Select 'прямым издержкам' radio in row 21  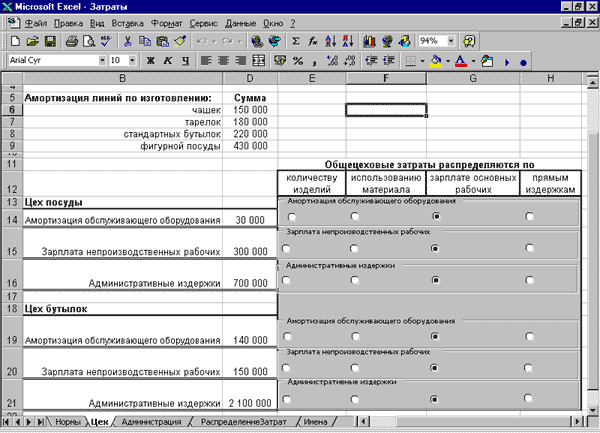pyautogui.click(x=528, y=398)
